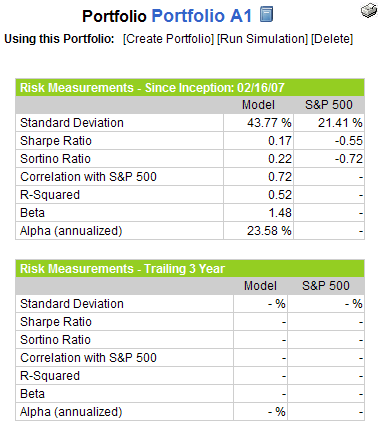380x430 pixels.
Task: Click the 43.77 % standard deviation value
Action: 269,123
